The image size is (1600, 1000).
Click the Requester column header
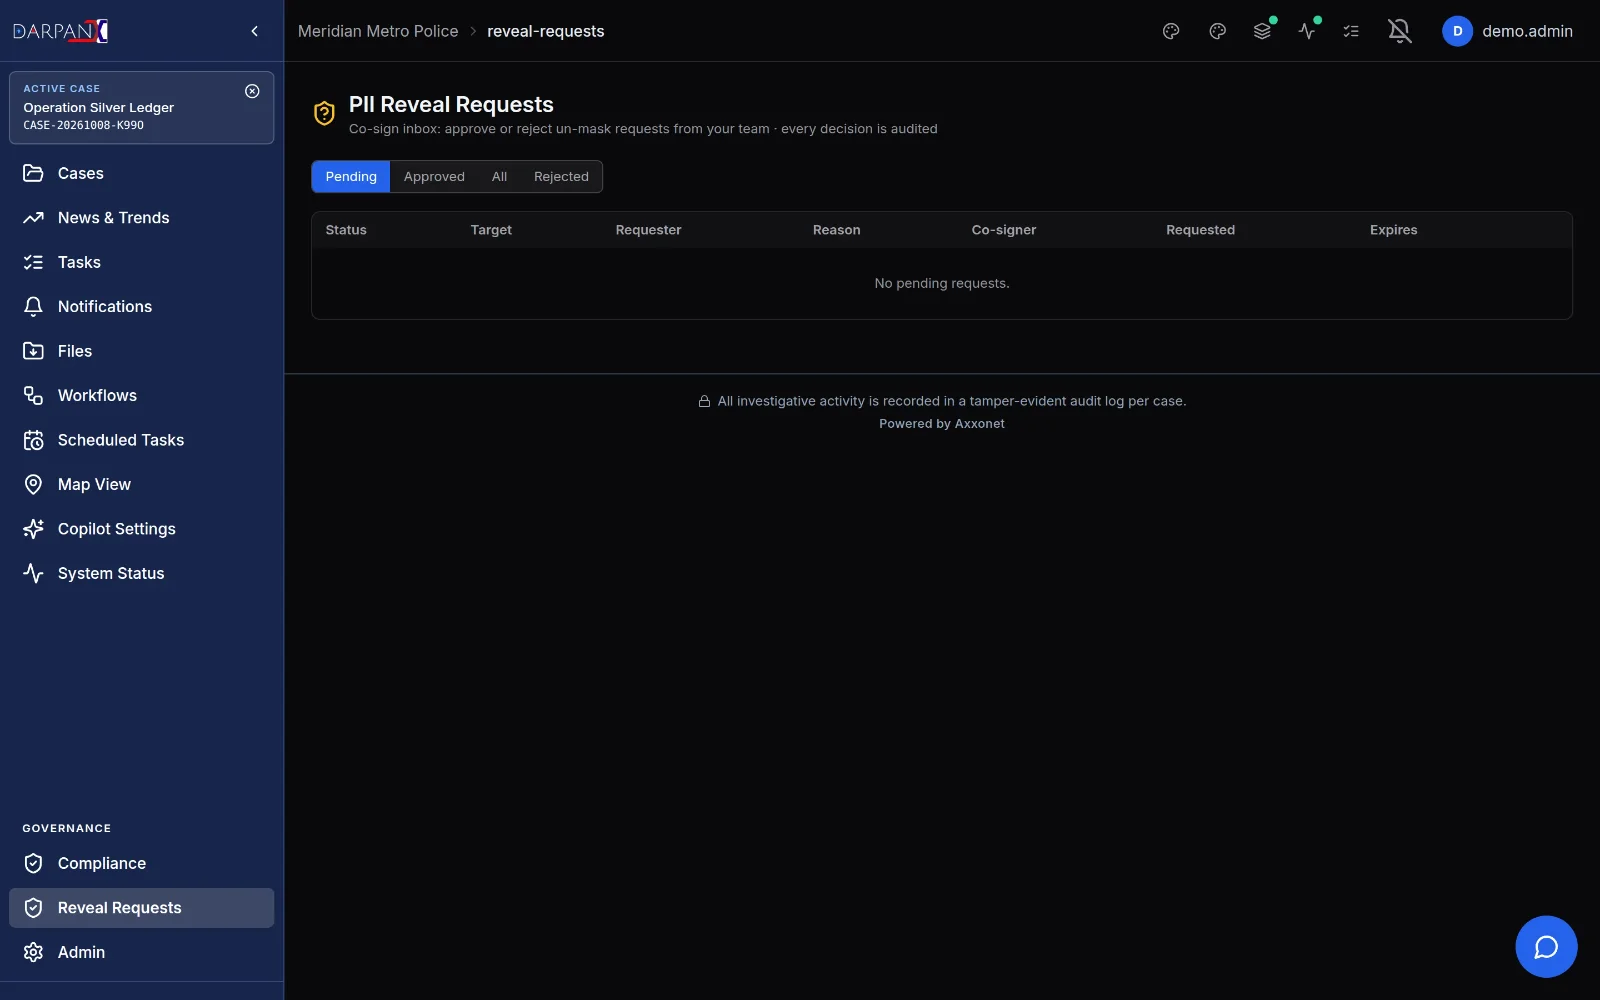pos(648,230)
